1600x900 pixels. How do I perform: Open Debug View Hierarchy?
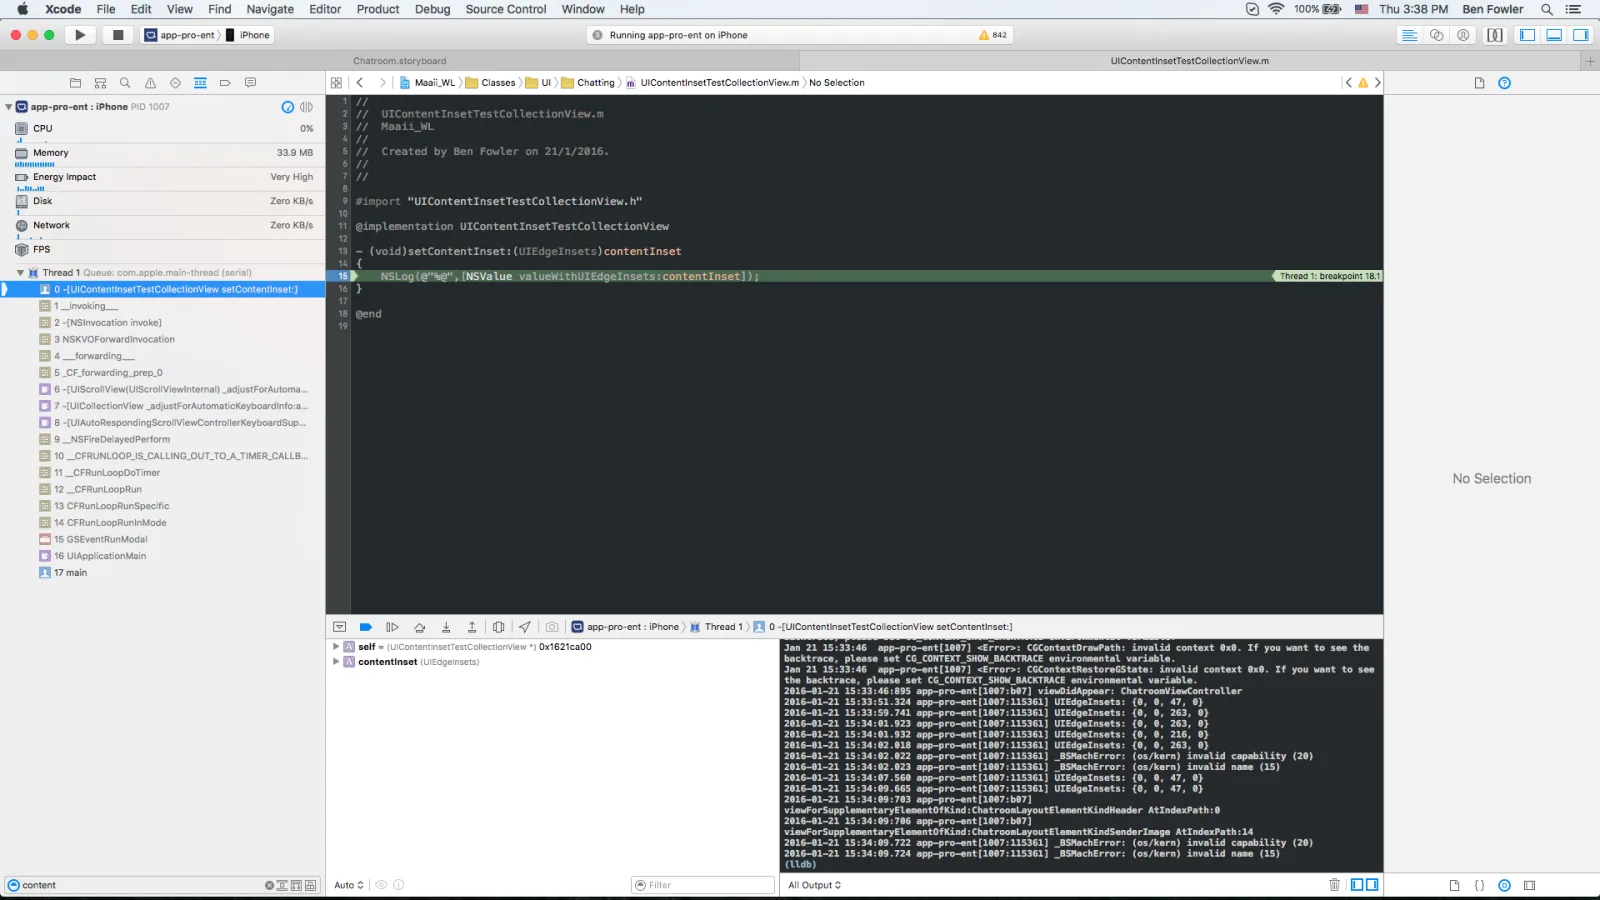(x=498, y=627)
